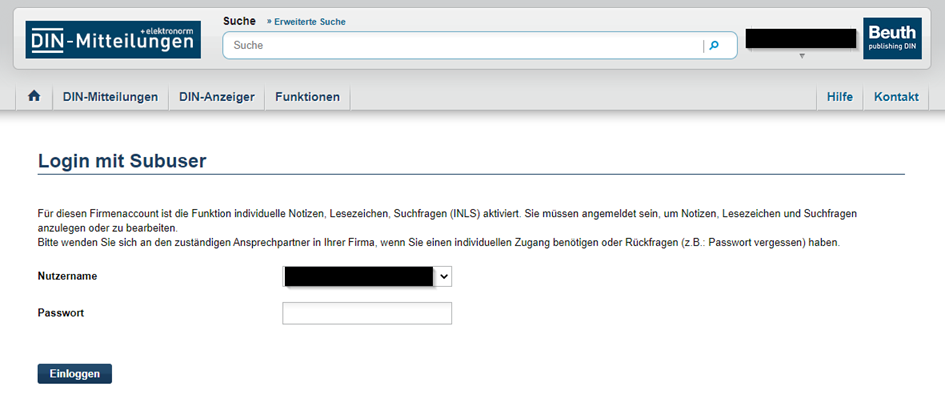The height and width of the screenshot is (411, 945).
Task: Click the DIN-Mitteilungen elektronorm logo
Action: (113, 39)
